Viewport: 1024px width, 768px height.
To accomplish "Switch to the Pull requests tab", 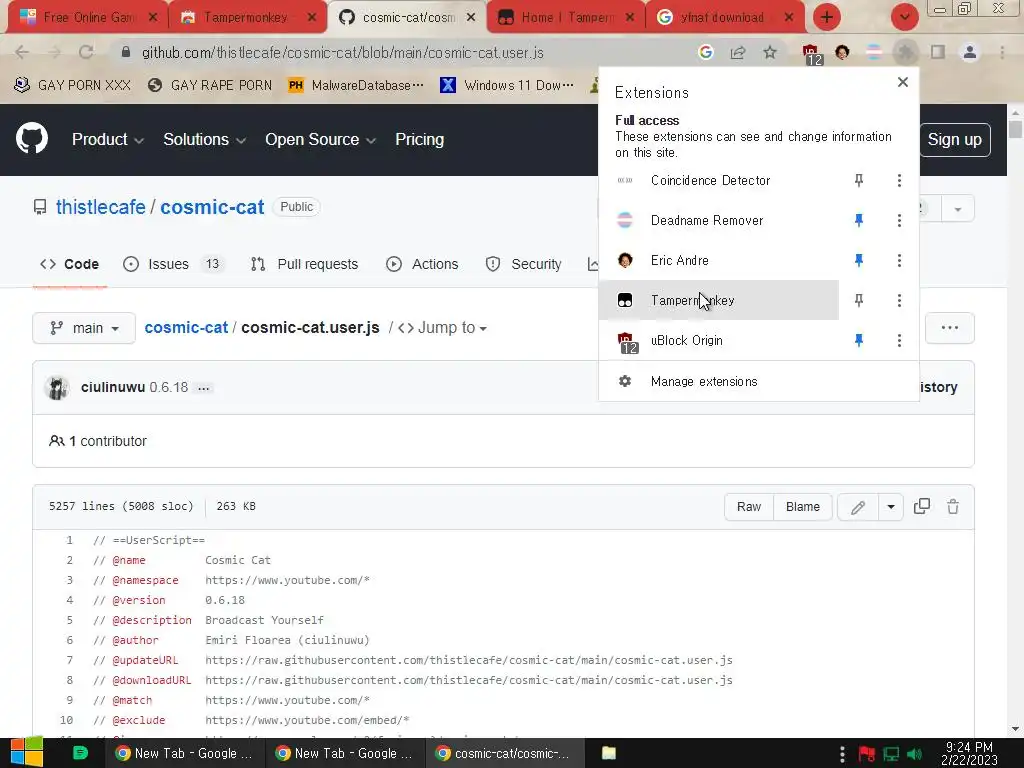I will click(304, 264).
